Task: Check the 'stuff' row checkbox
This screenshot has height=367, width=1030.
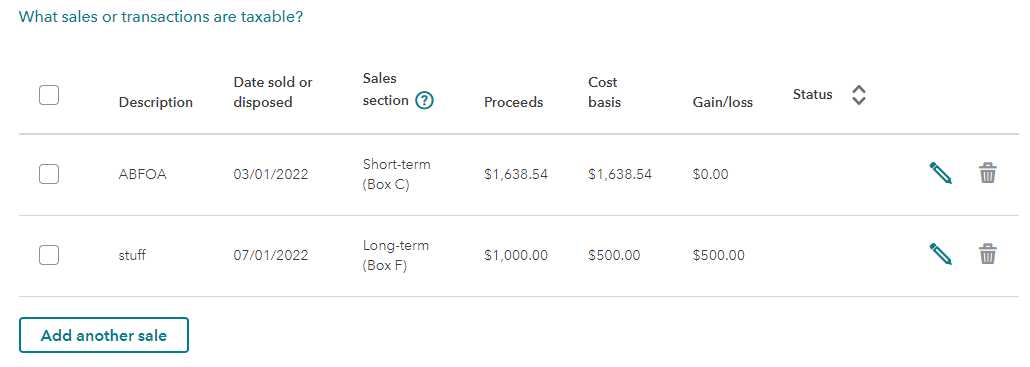Action: tap(49, 255)
